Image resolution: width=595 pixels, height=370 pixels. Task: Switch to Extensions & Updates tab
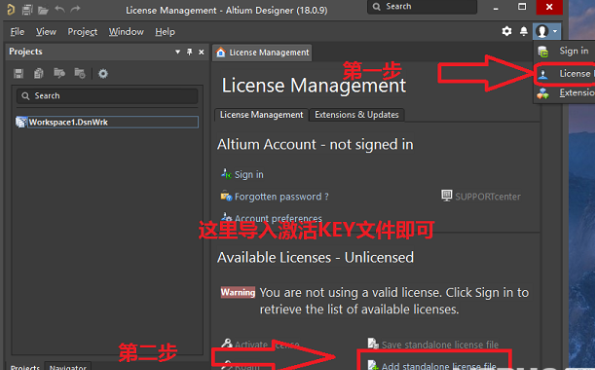[x=357, y=115]
